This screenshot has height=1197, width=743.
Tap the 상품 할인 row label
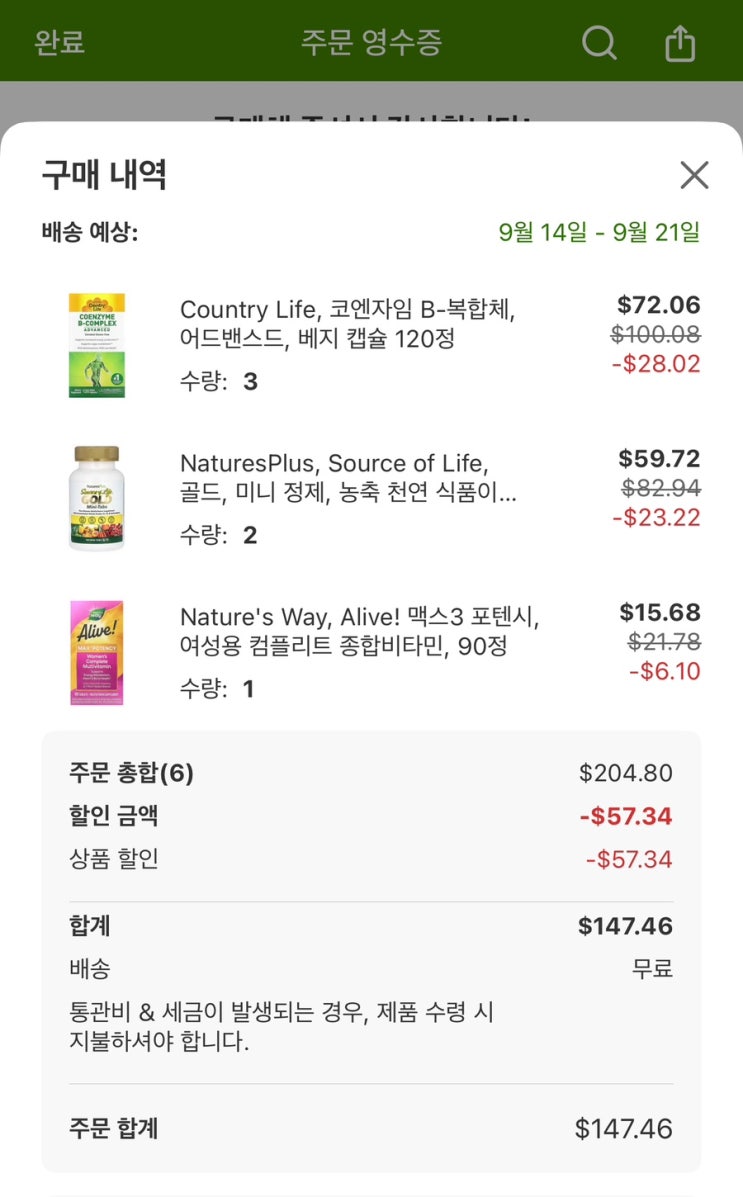tap(114, 859)
